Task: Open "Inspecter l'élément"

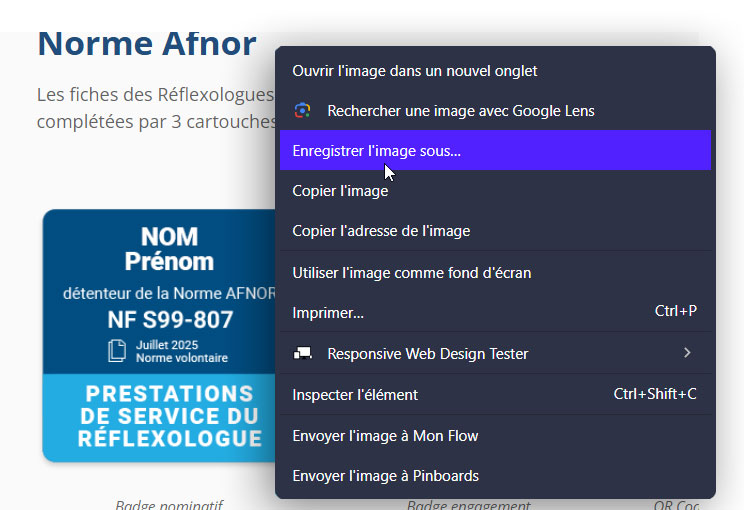Action: point(354,395)
